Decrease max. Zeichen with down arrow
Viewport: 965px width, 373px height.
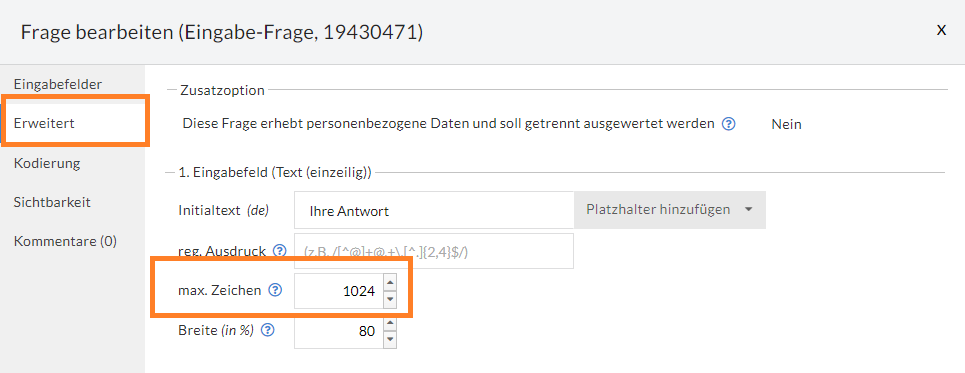coord(390,299)
